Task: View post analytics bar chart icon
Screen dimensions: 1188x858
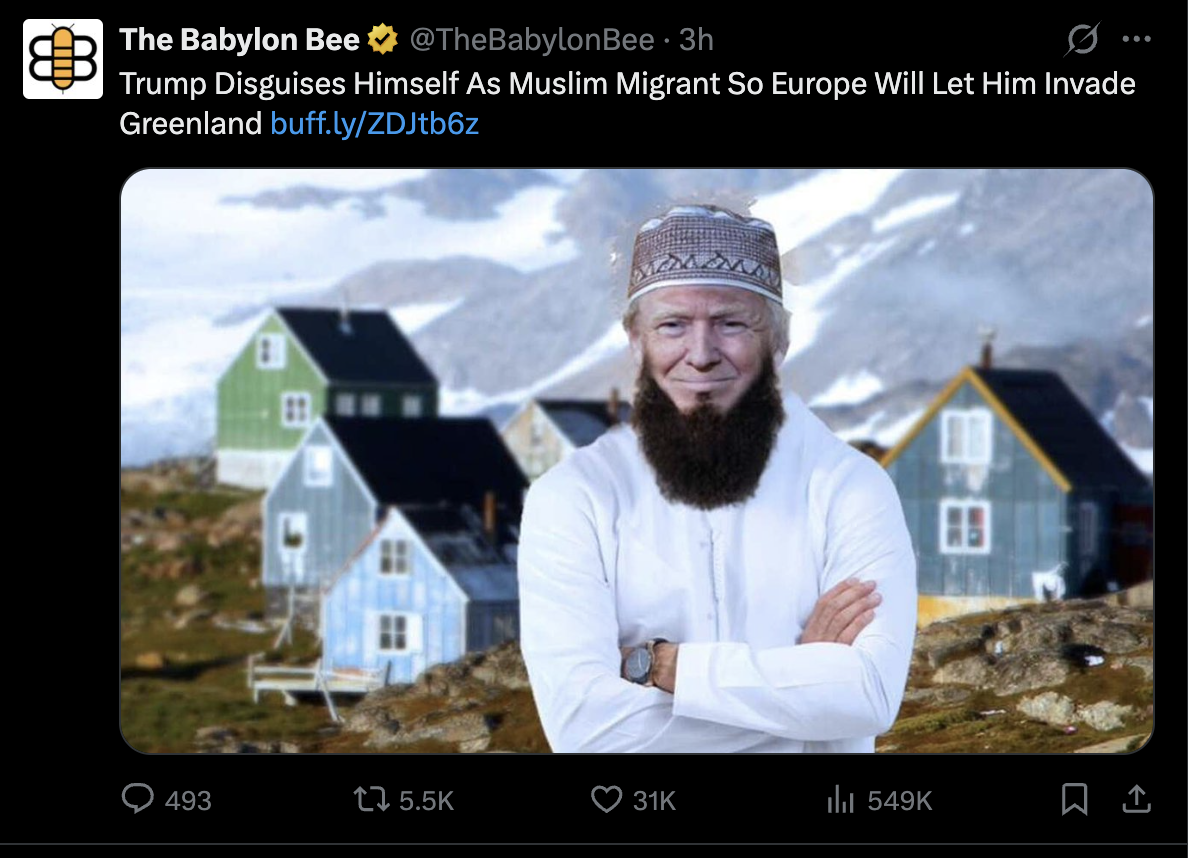Action: coord(840,799)
